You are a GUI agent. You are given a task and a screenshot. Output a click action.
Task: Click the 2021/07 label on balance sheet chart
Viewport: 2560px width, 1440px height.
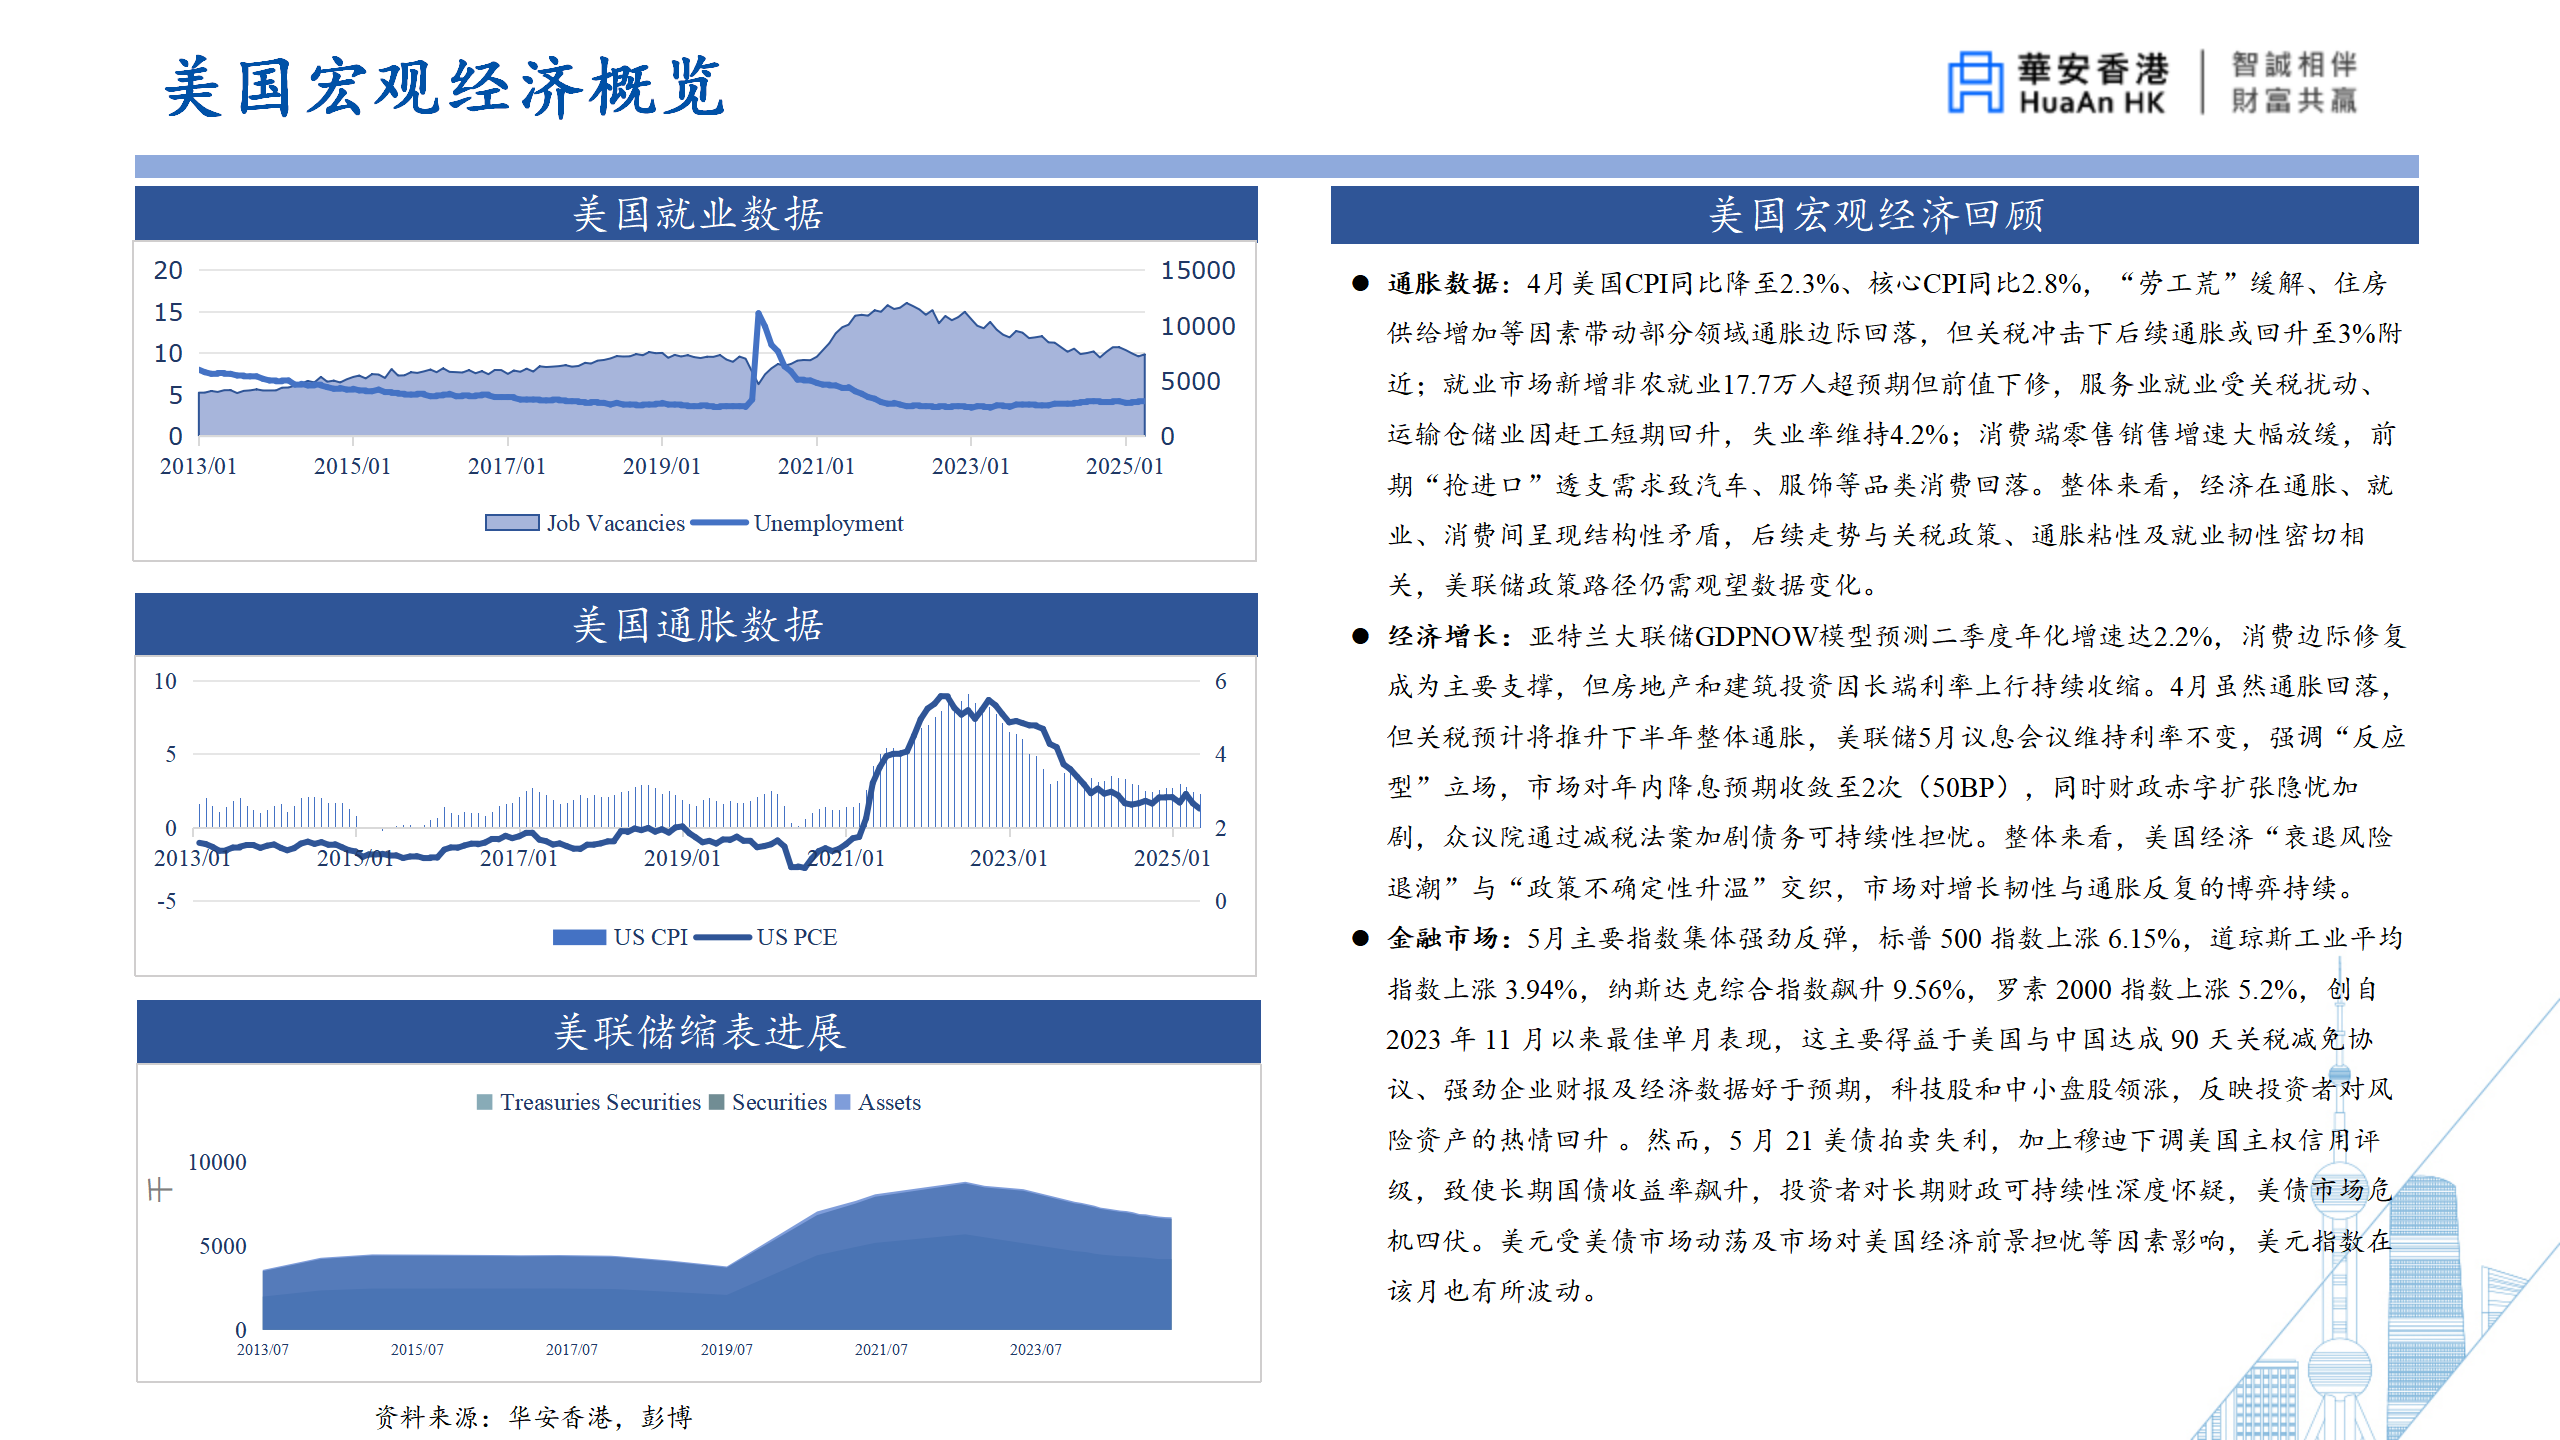pyautogui.click(x=881, y=1349)
